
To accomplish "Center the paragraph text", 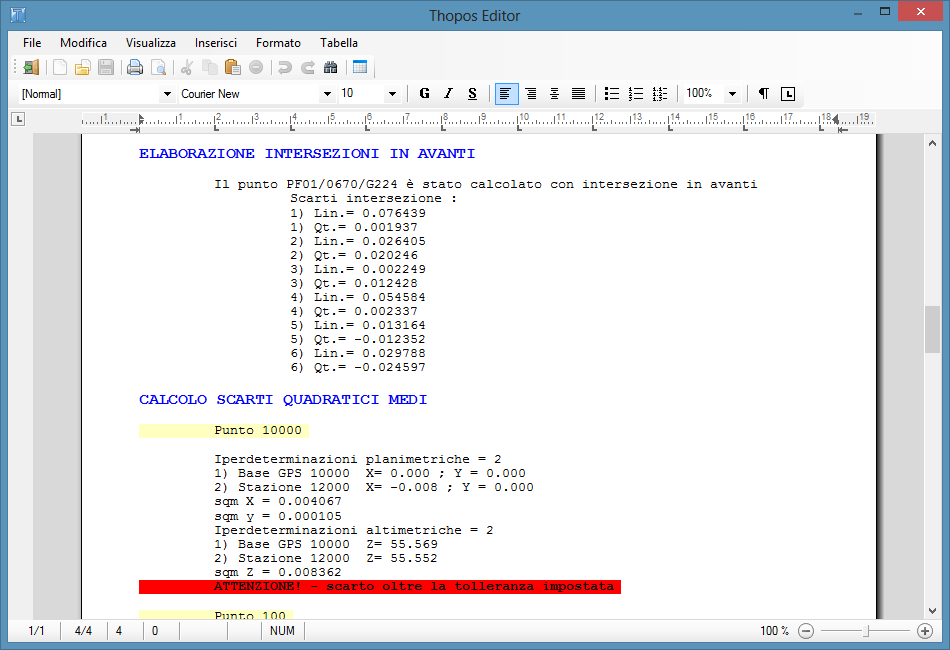I will click(554, 93).
